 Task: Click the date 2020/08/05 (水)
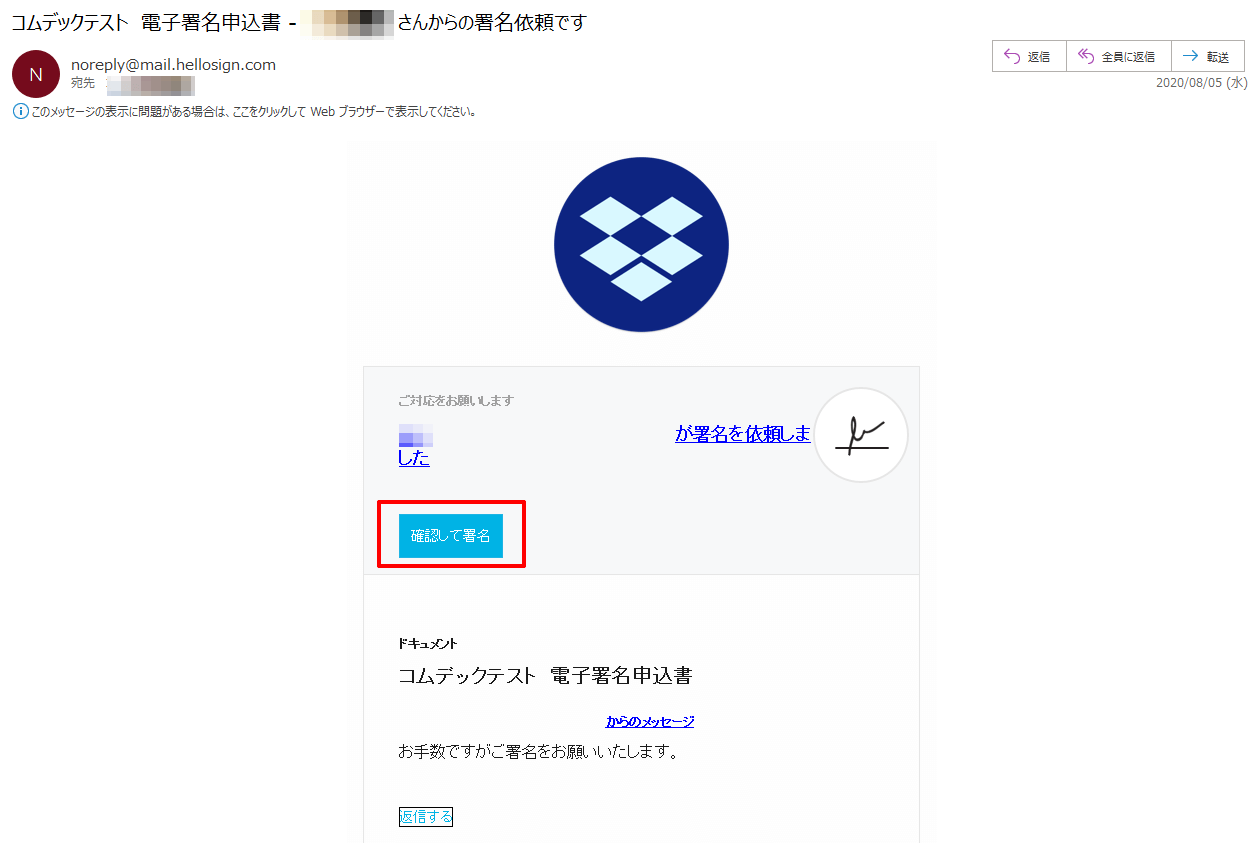[x=1200, y=83]
